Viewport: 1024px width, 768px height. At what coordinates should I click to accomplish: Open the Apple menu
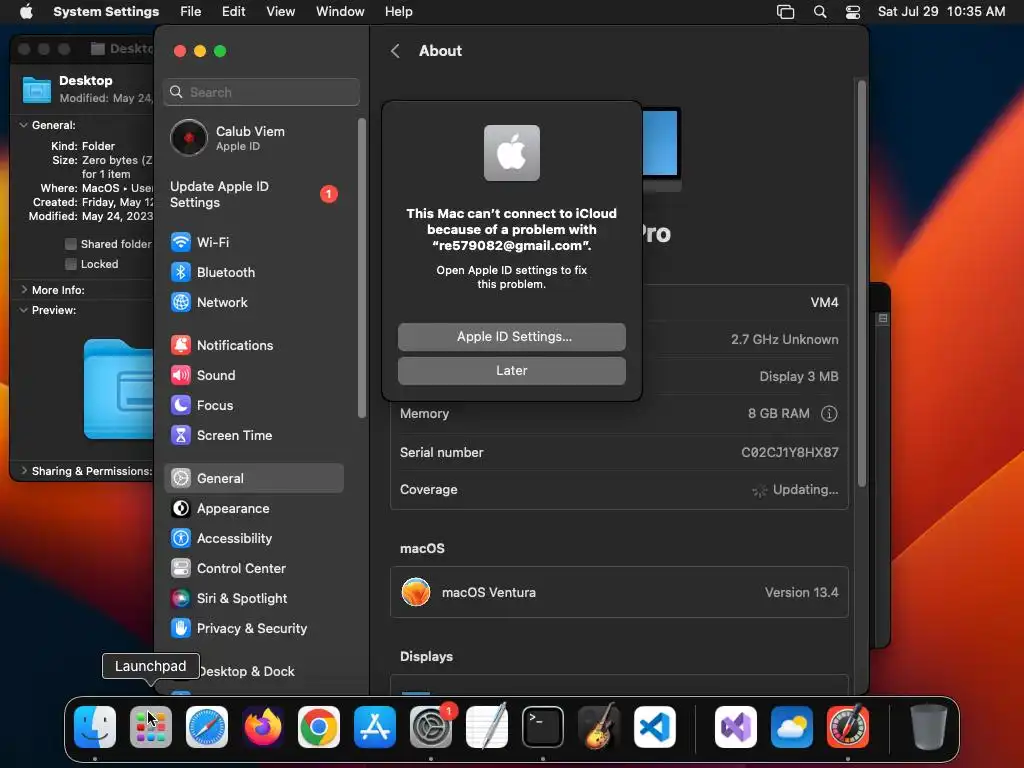[x=26, y=12]
